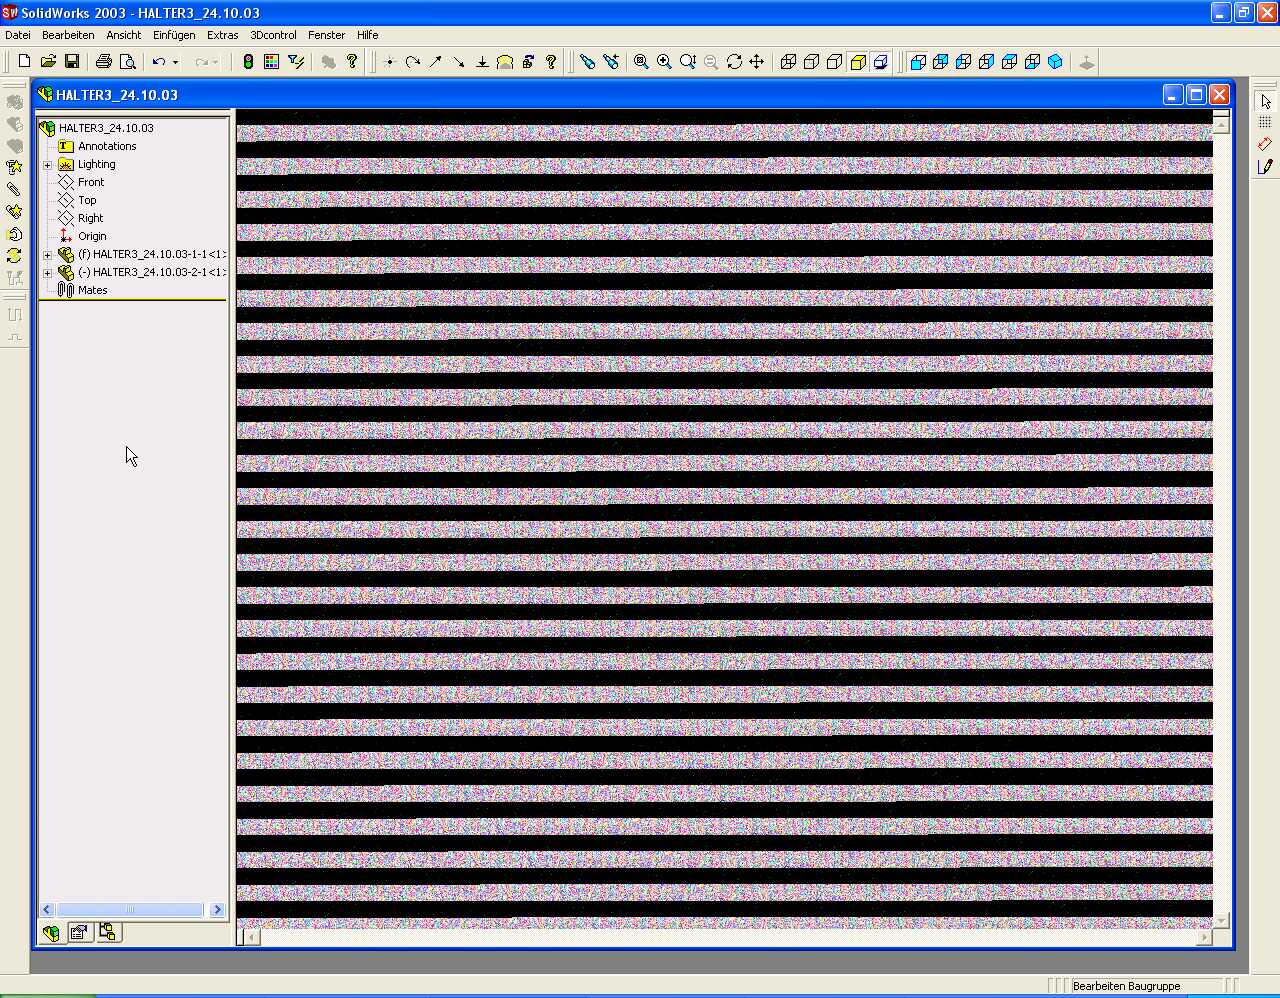Viewport: 1280px width, 998px height.
Task: Switch display to hidden lines removed
Action: [x=834, y=62]
